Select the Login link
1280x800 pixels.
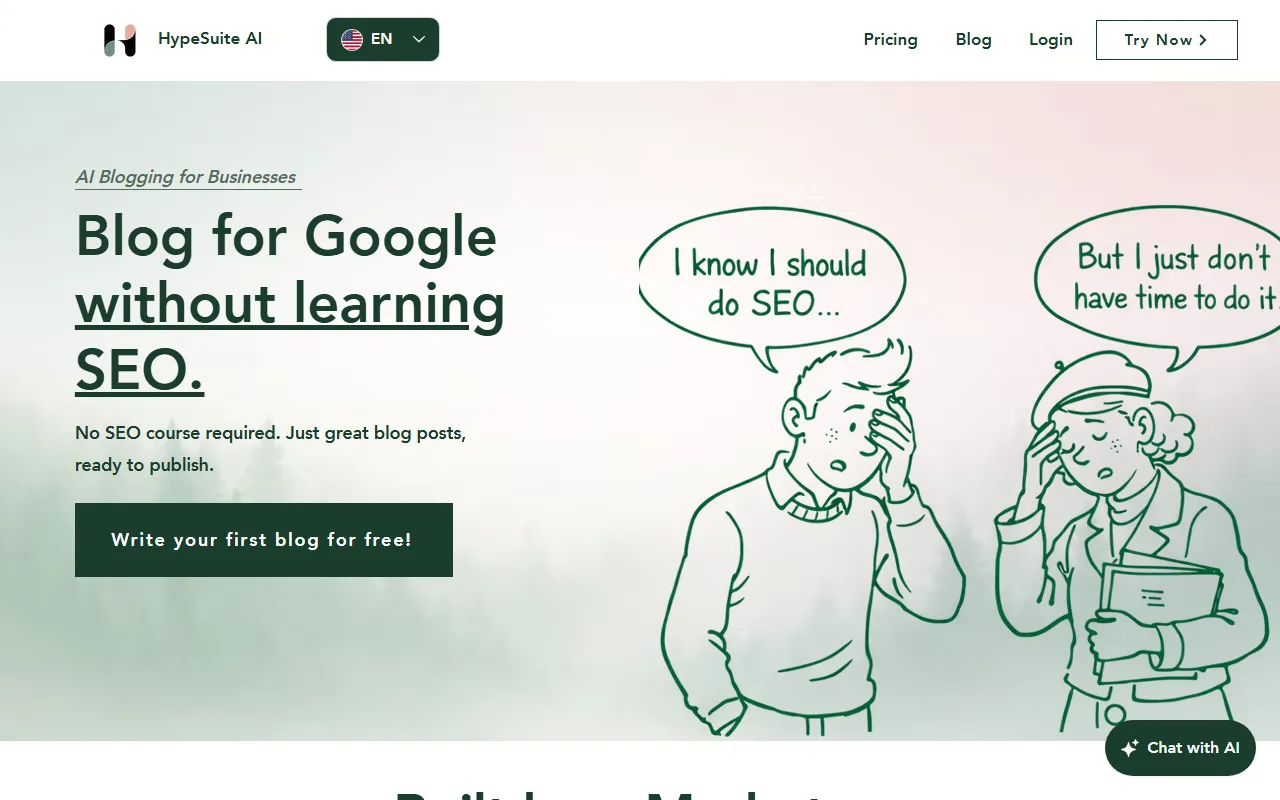pos(1051,40)
